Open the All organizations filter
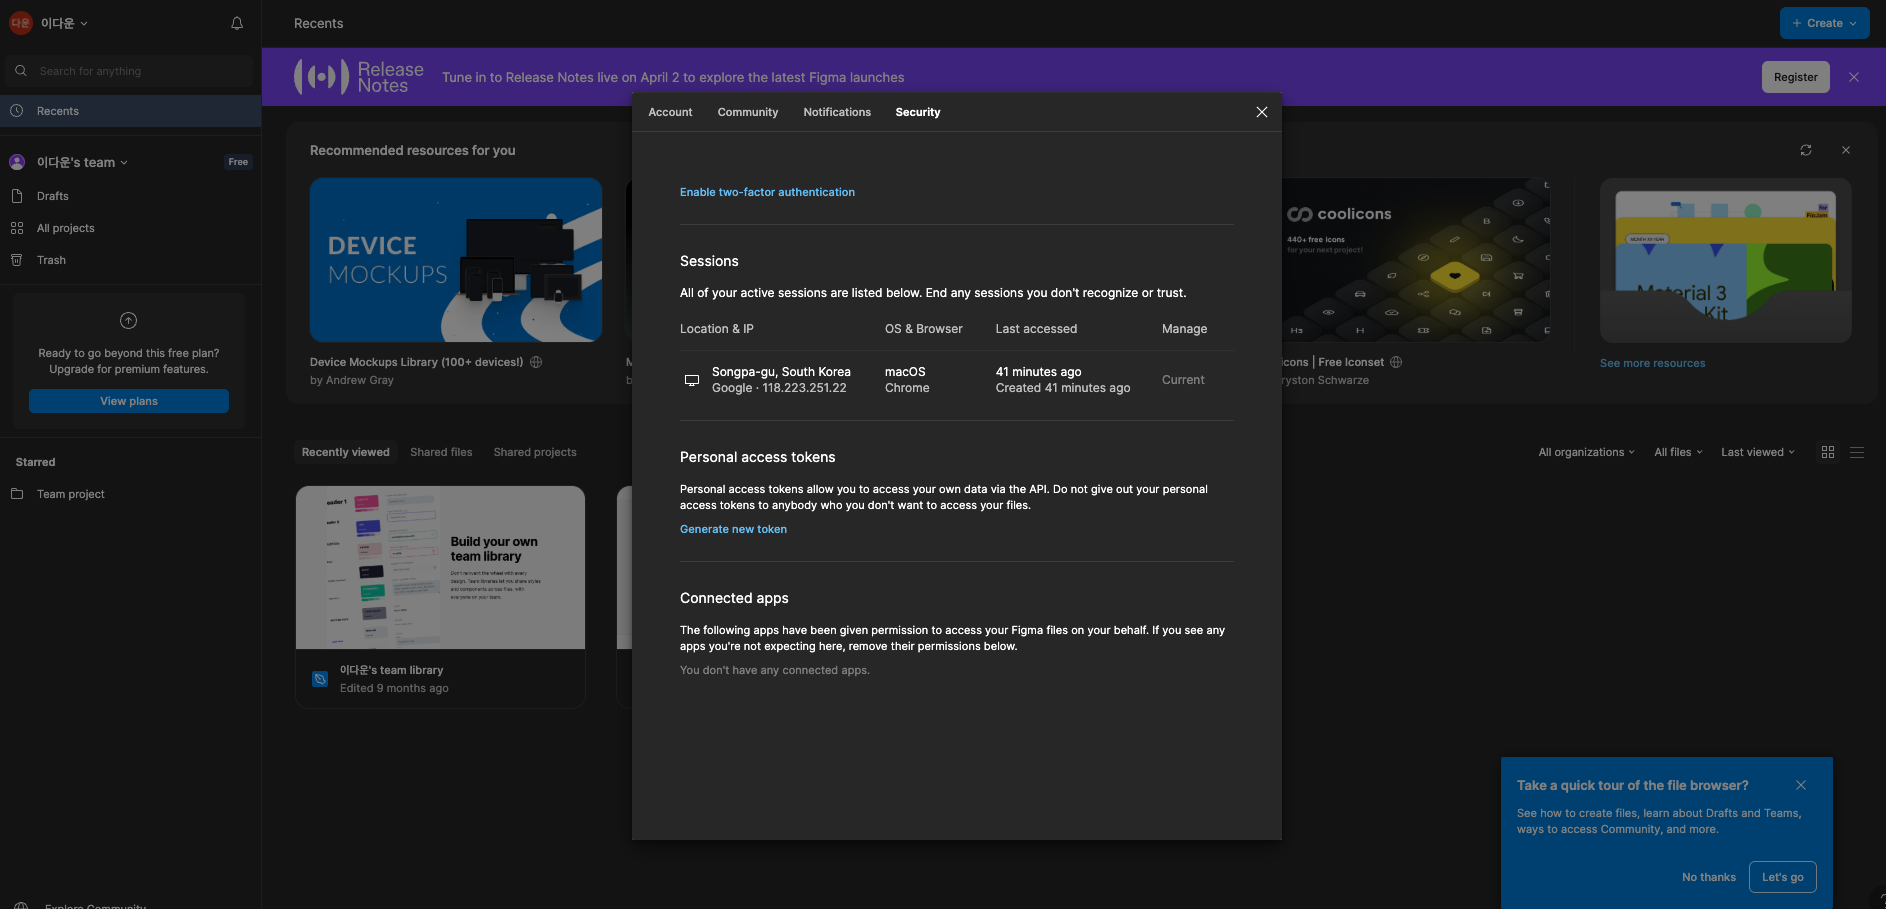The image size is (1886, 909). (1586, 452)
